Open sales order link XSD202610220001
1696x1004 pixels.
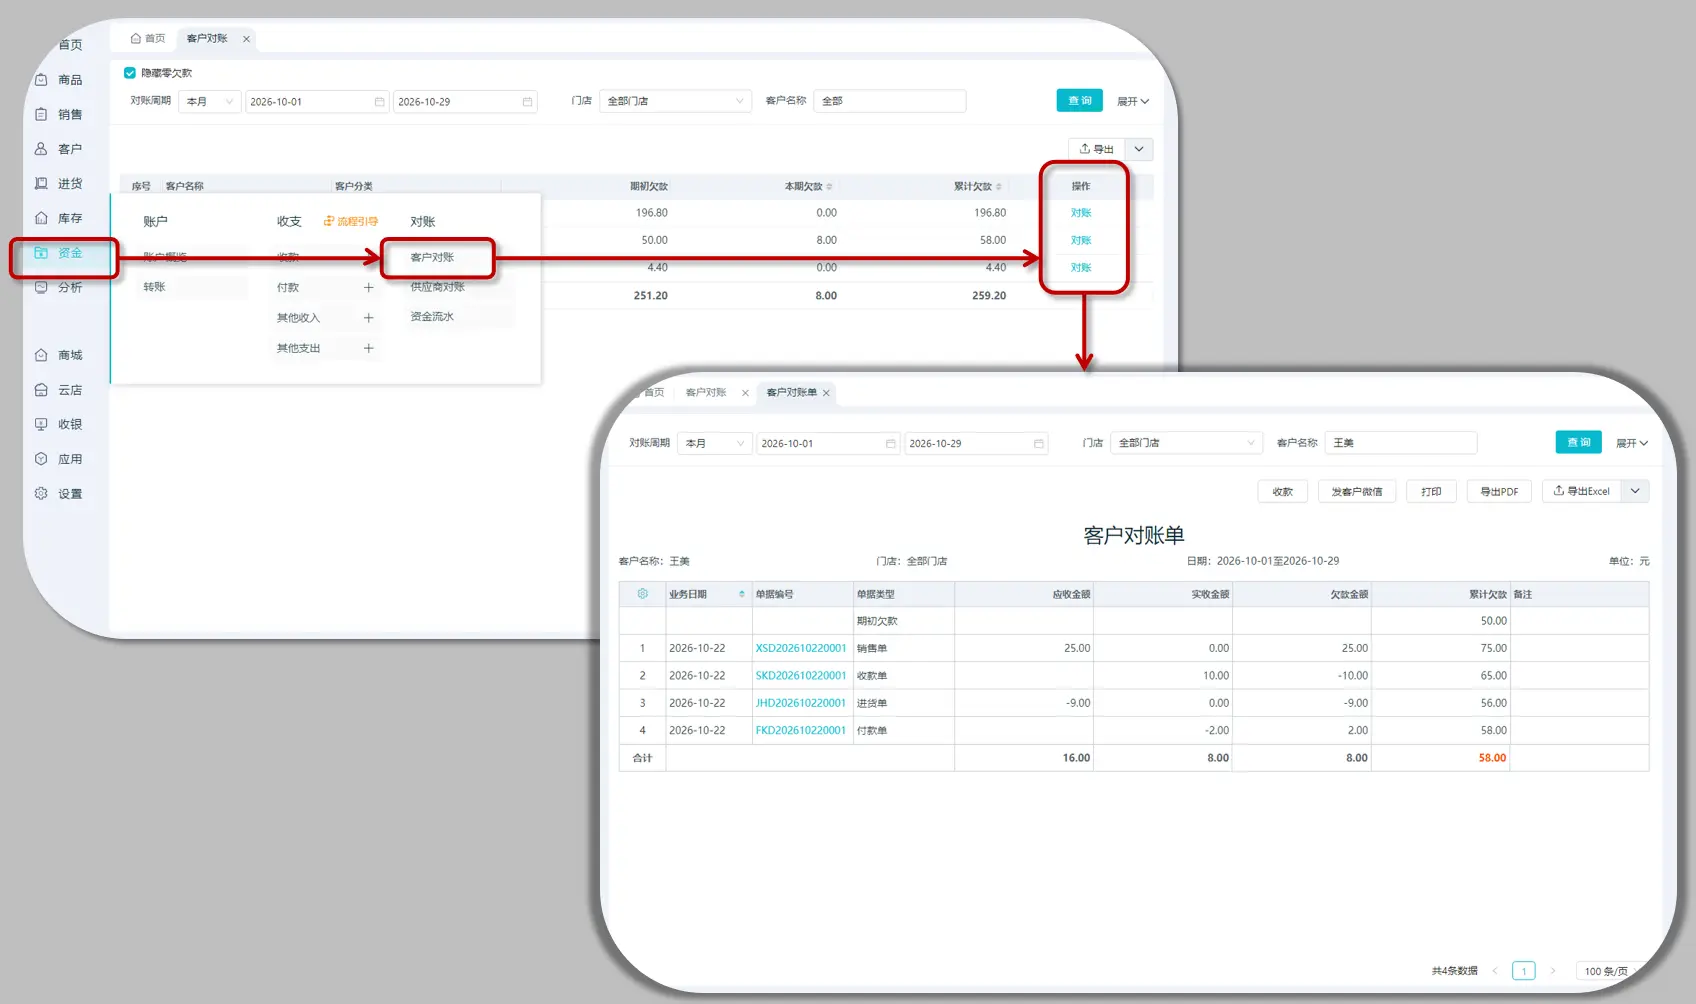pyautogui.click(x=801, y=648)
